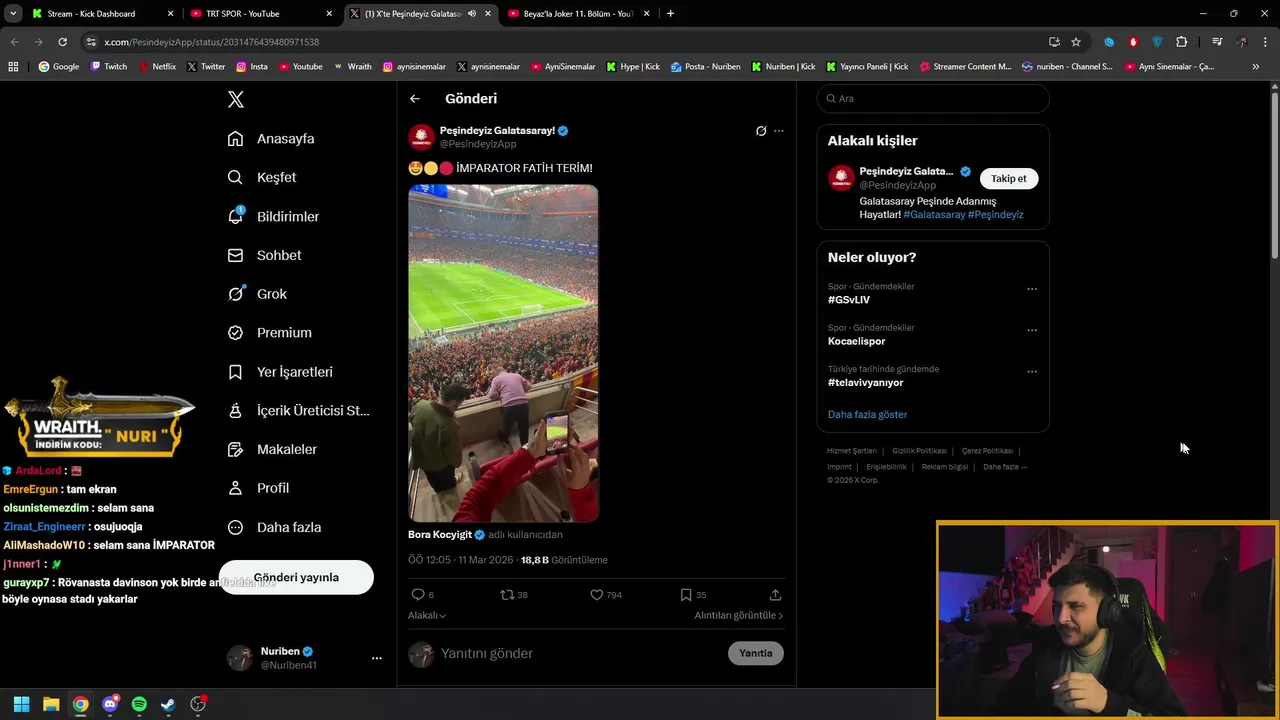Screen dimensions: 1280x720
Task: Like the post with 794 likes
Action: [x=605, y=595]
